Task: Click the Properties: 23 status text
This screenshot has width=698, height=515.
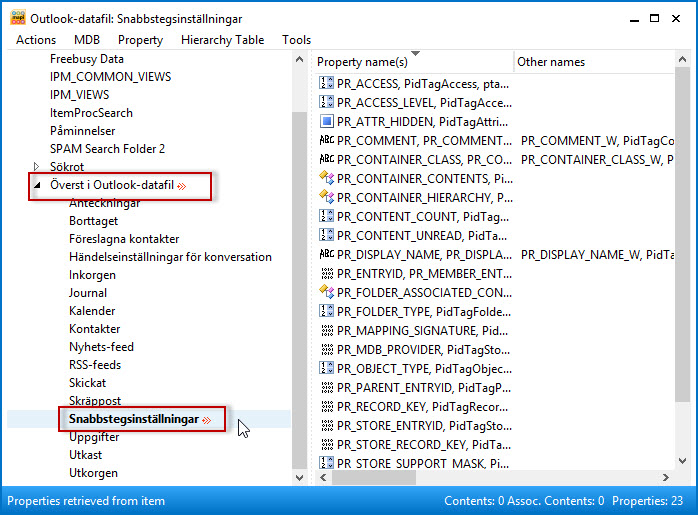Action: tap(647, 501)
